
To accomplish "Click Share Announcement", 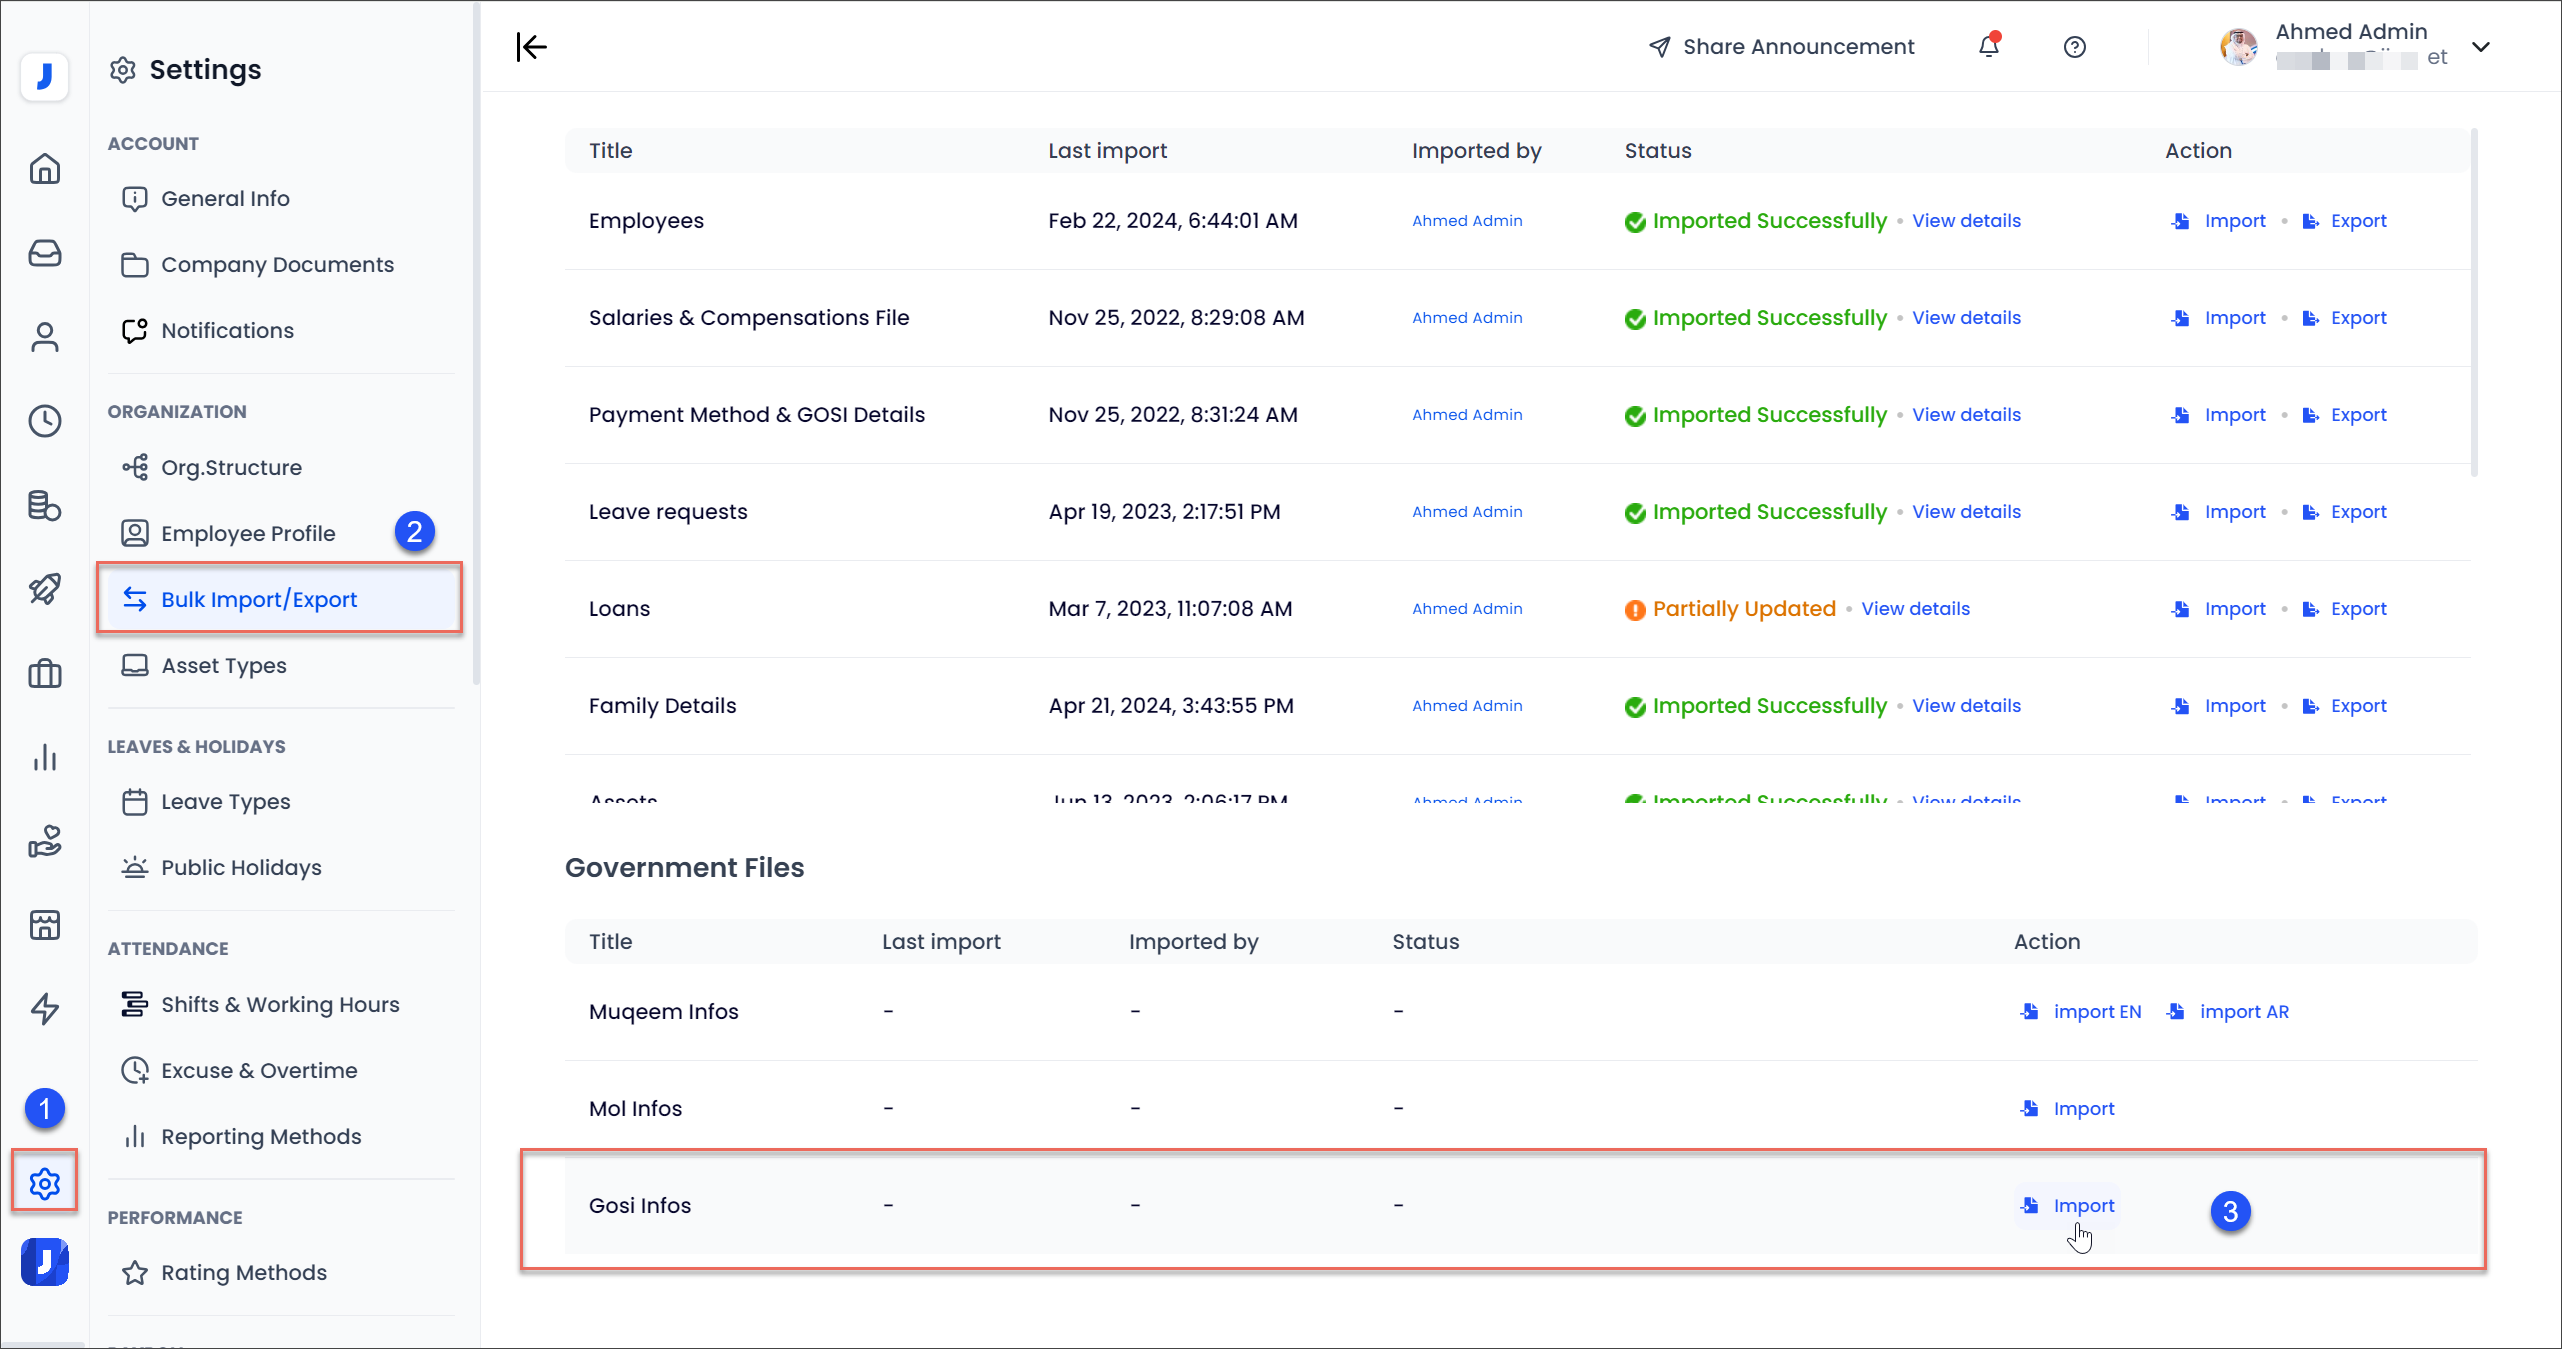I will [x=1781, y=46].
